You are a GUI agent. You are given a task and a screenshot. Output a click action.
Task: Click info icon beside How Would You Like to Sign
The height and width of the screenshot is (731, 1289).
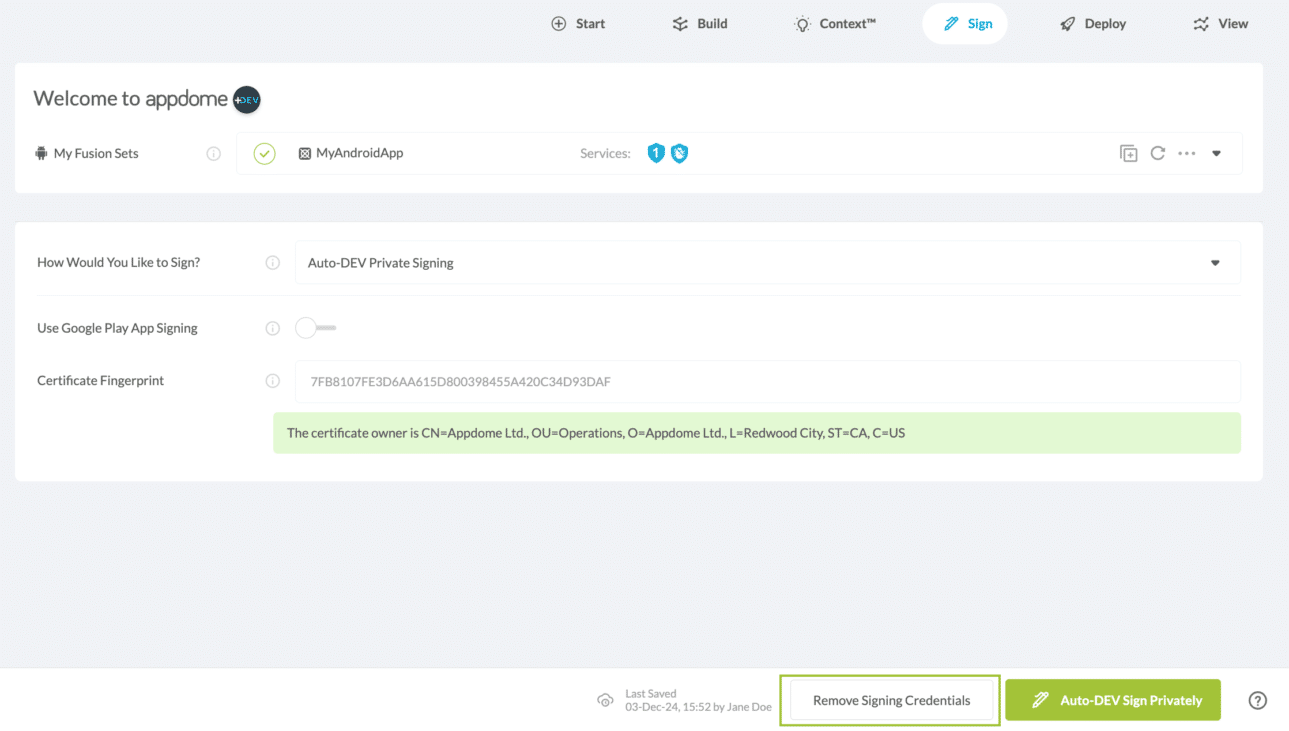pos(272,263)
